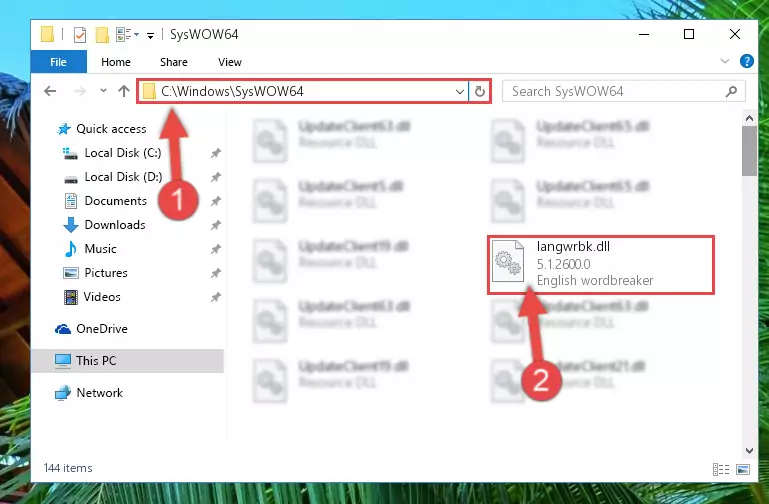Click the pin icon beside Local Disk (D:)
This screenshot has width=769, height=504.
[x=216, y=177]
